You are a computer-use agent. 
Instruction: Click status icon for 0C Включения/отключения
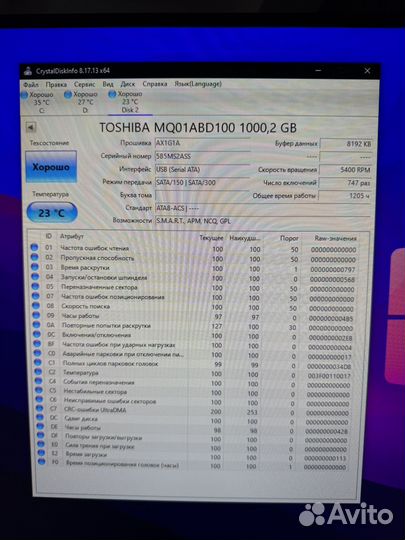click(37, 334)
